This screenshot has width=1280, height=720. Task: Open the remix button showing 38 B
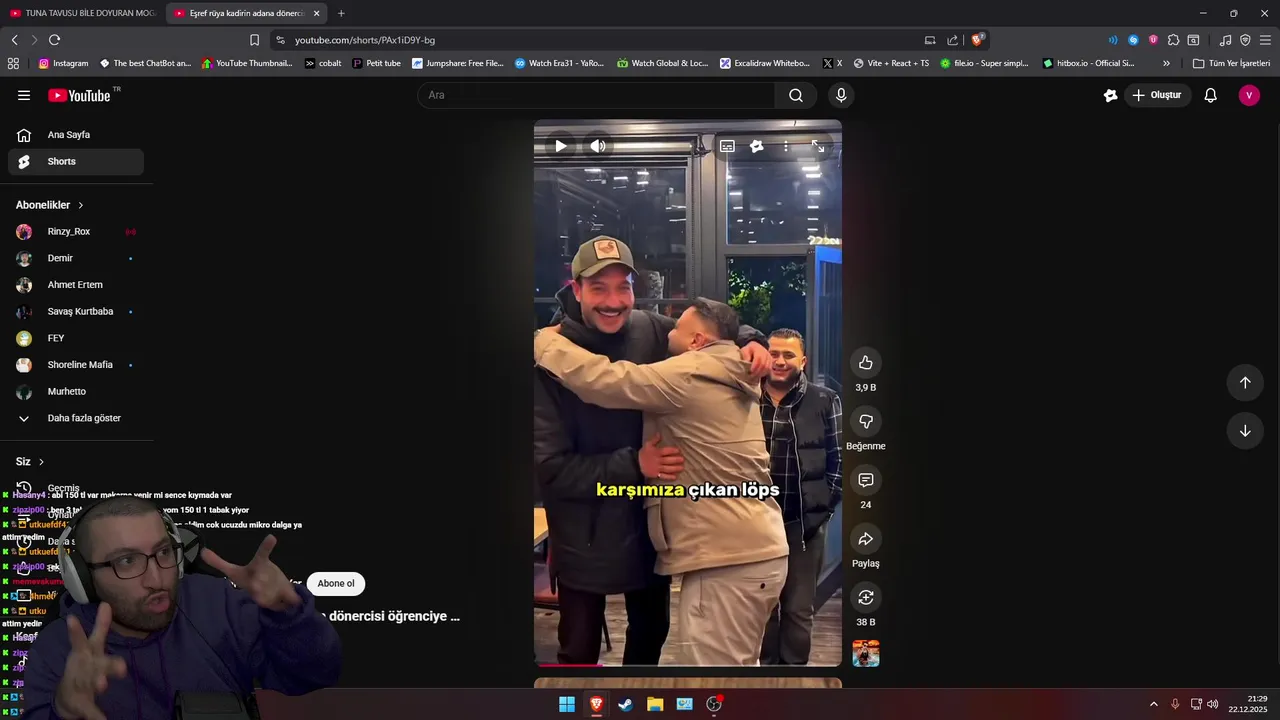pos(866,597)
